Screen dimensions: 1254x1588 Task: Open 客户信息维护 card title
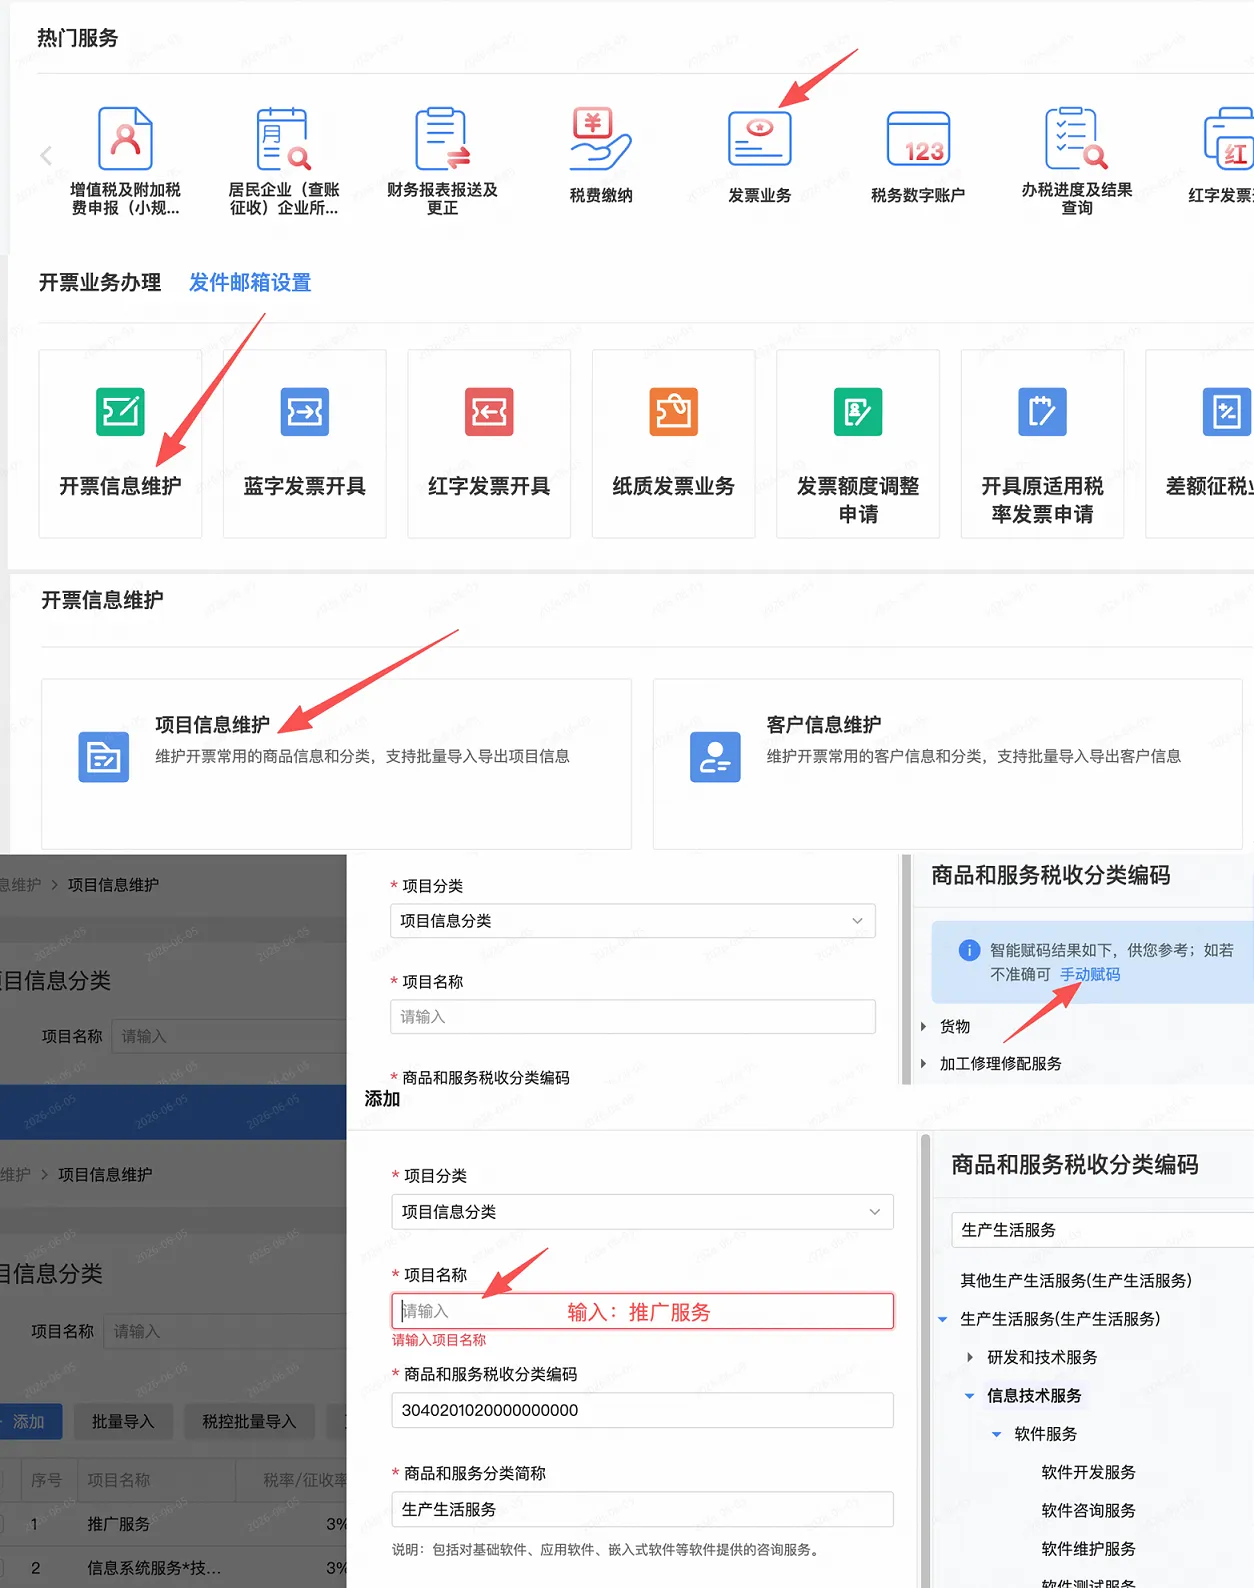coord(824,724)
